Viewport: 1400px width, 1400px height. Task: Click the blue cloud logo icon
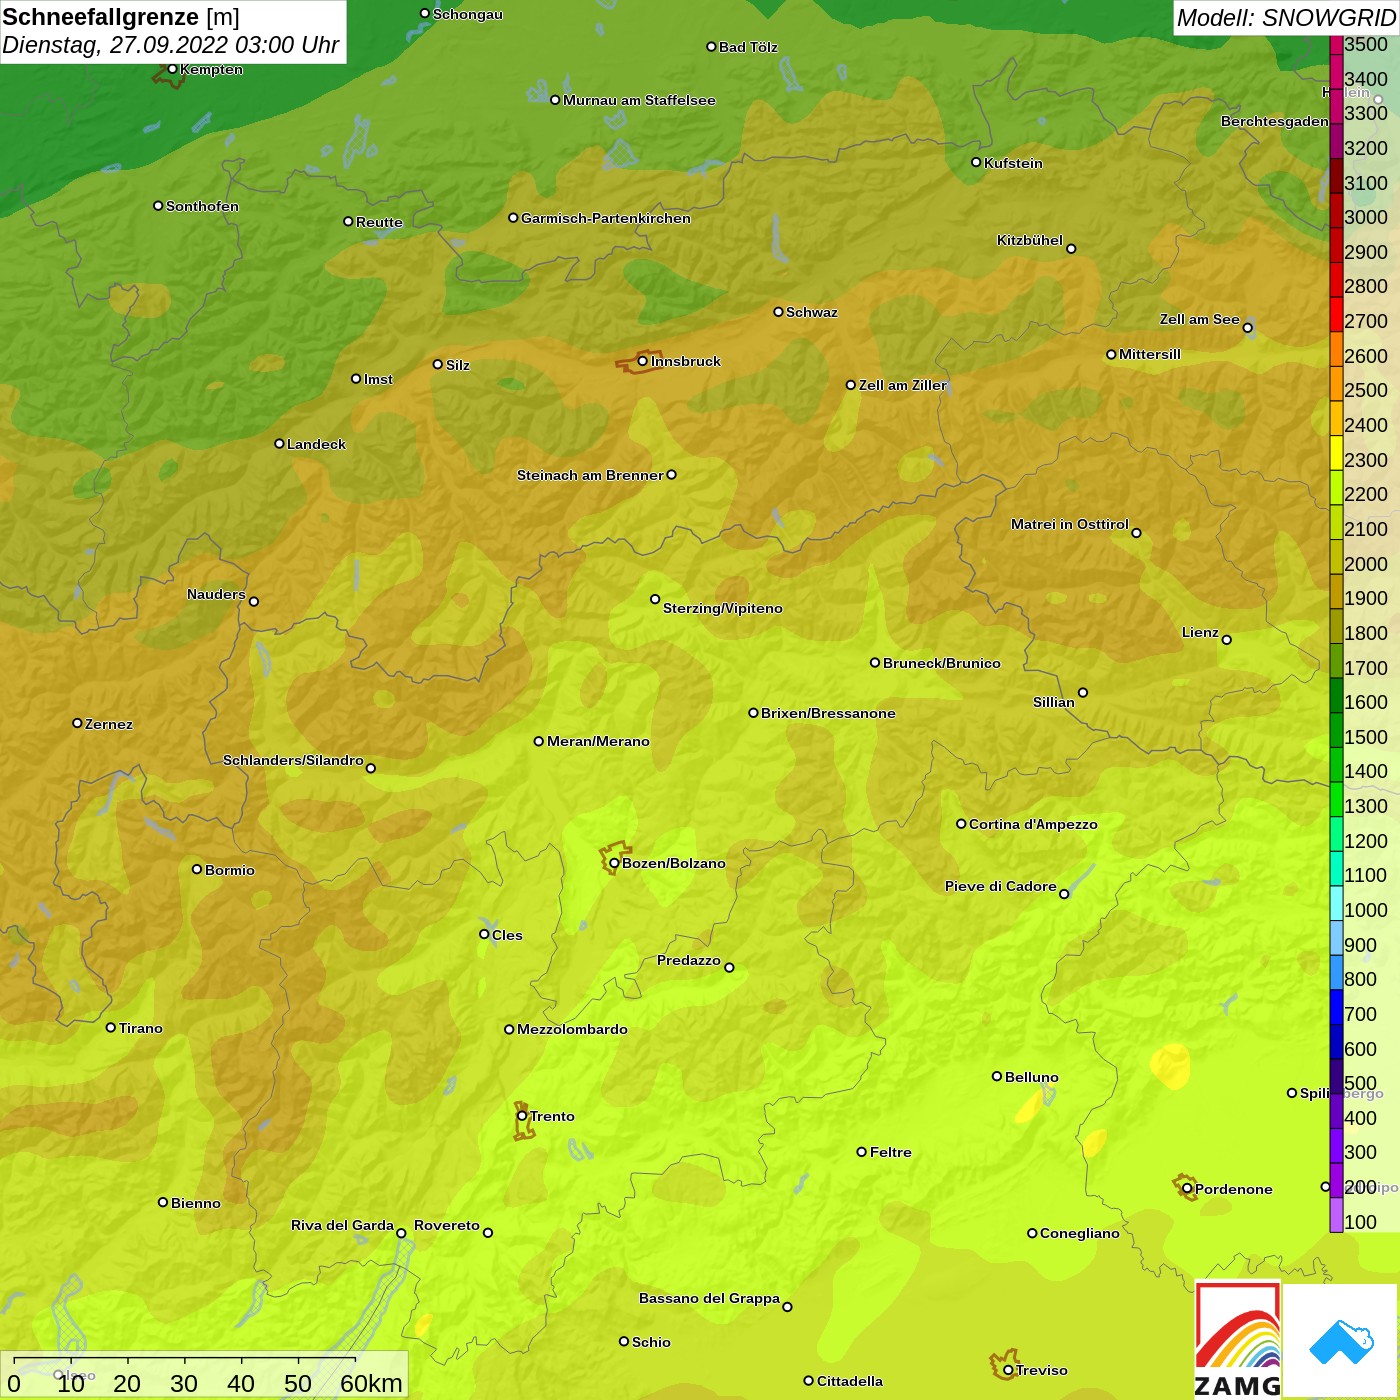(1341, 1342)
